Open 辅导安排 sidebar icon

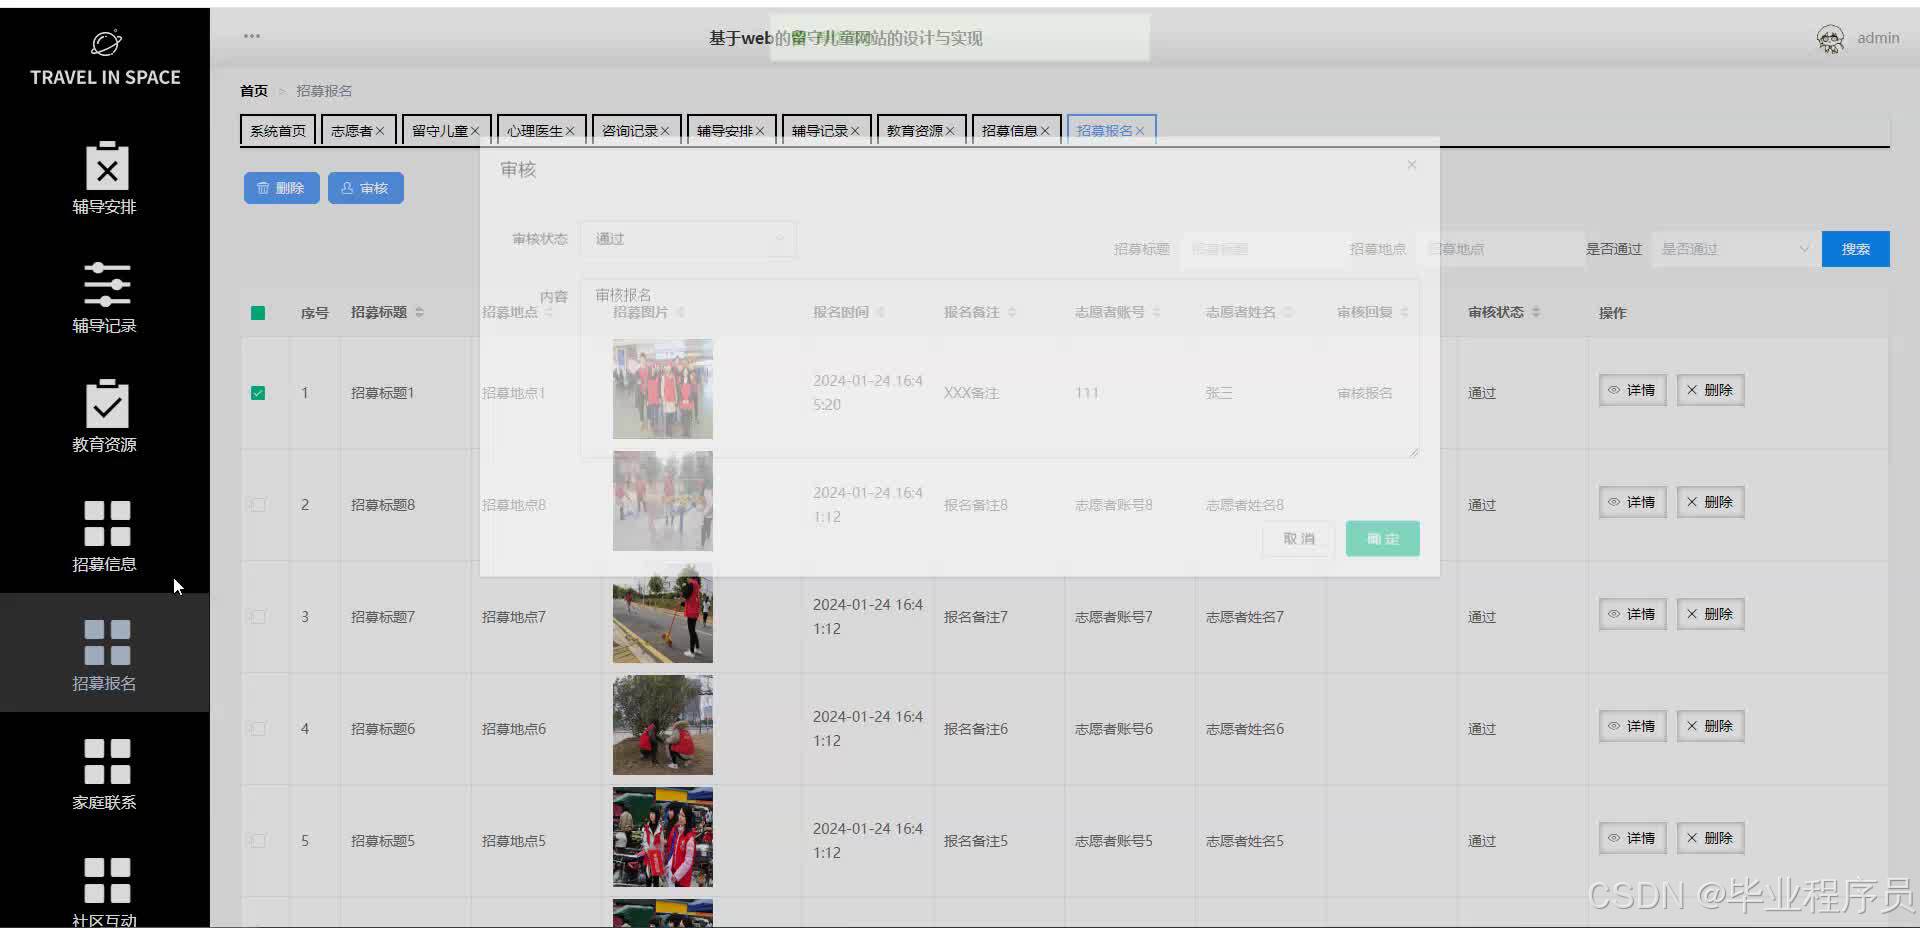pyautogui.click(x=107, y=166)
